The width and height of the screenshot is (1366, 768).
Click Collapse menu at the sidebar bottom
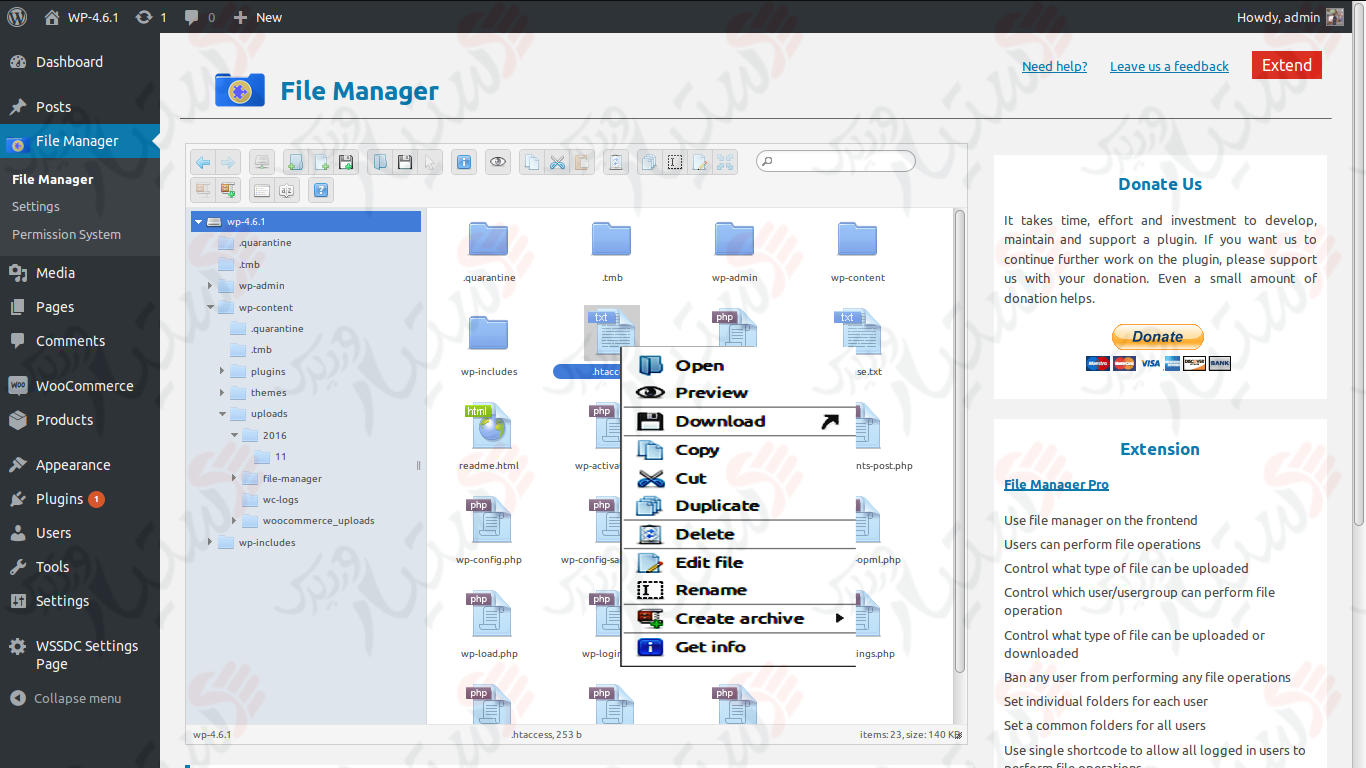pos(65,698)
